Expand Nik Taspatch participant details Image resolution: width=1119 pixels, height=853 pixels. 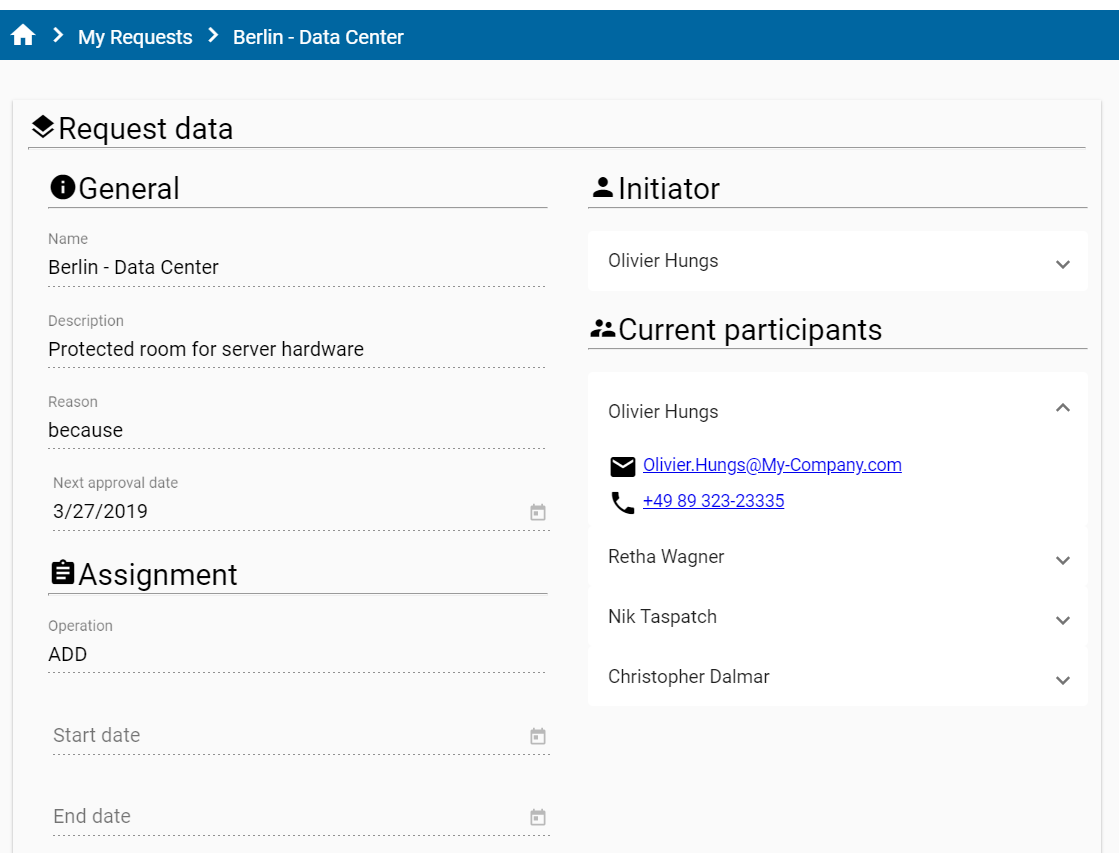pyautogui.click(x=1062, y=620)
